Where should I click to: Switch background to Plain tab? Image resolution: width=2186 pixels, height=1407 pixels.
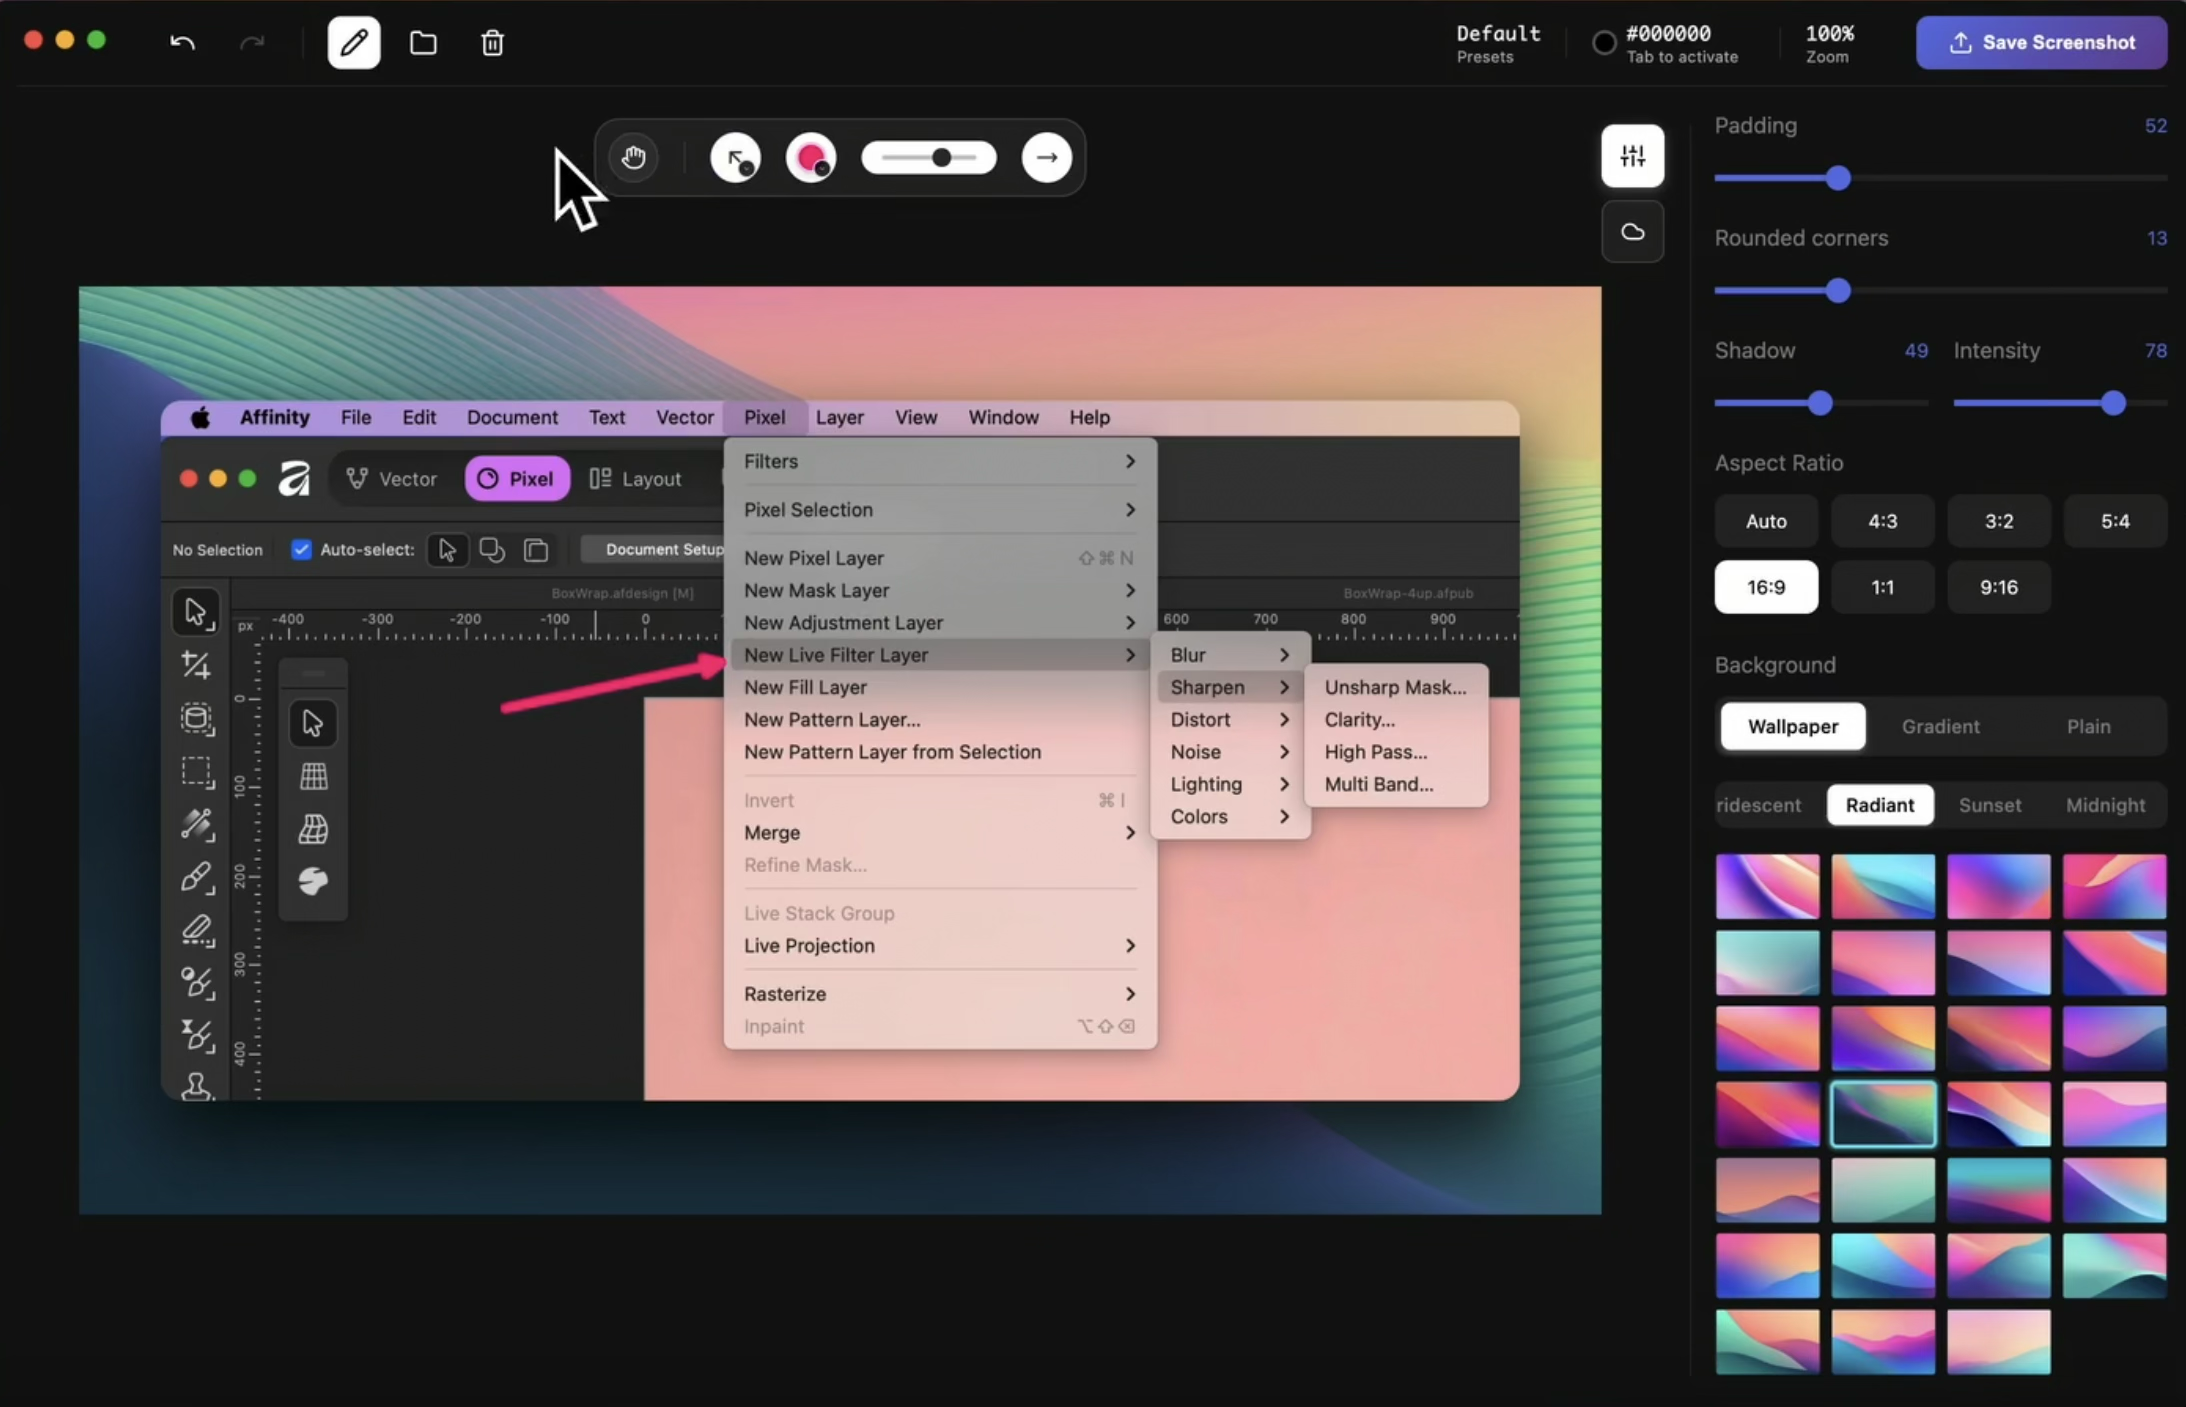2088,727
